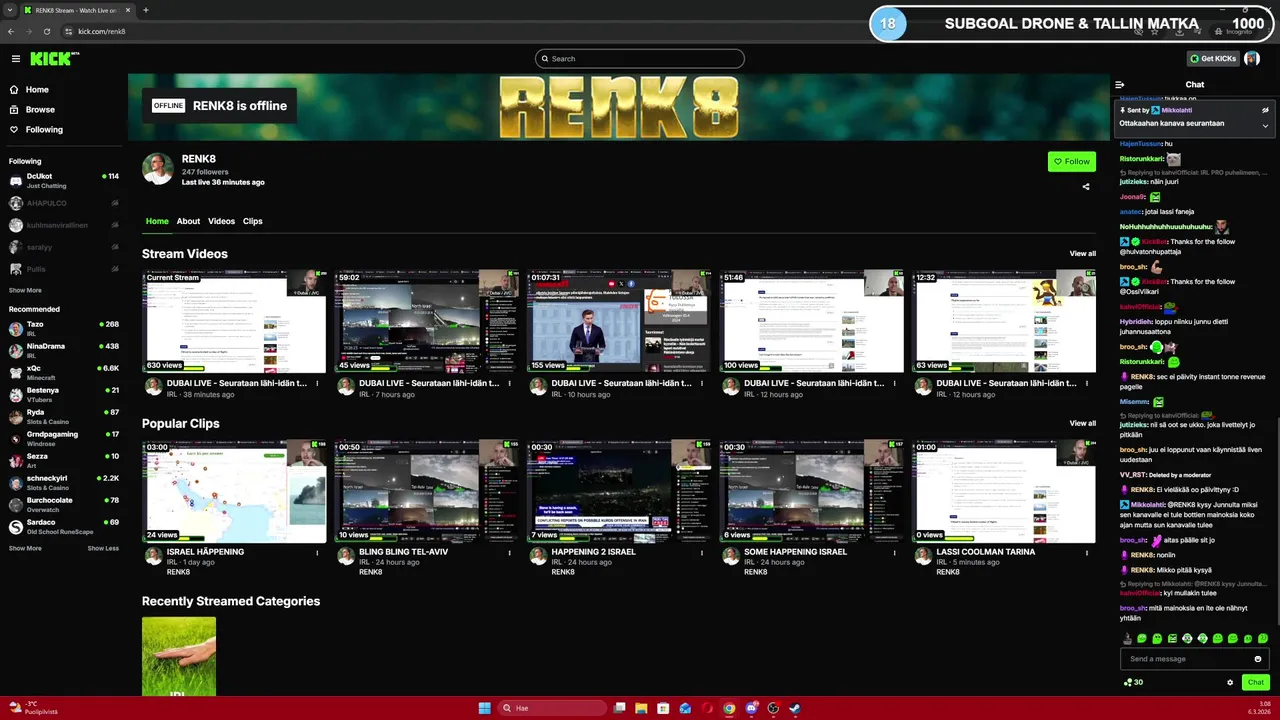Show more recommended channels

click(x=25, y=548)
